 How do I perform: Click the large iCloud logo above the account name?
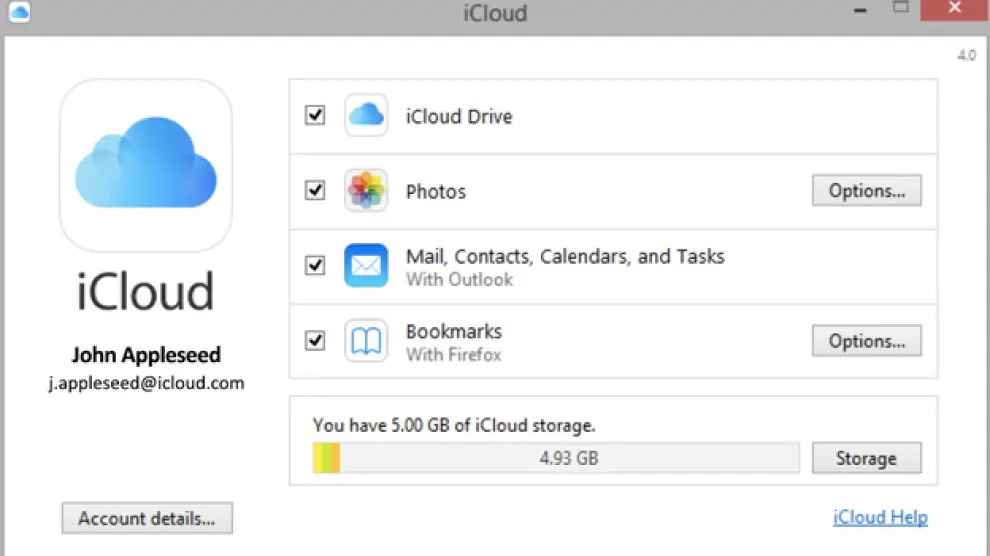point(146,166)
